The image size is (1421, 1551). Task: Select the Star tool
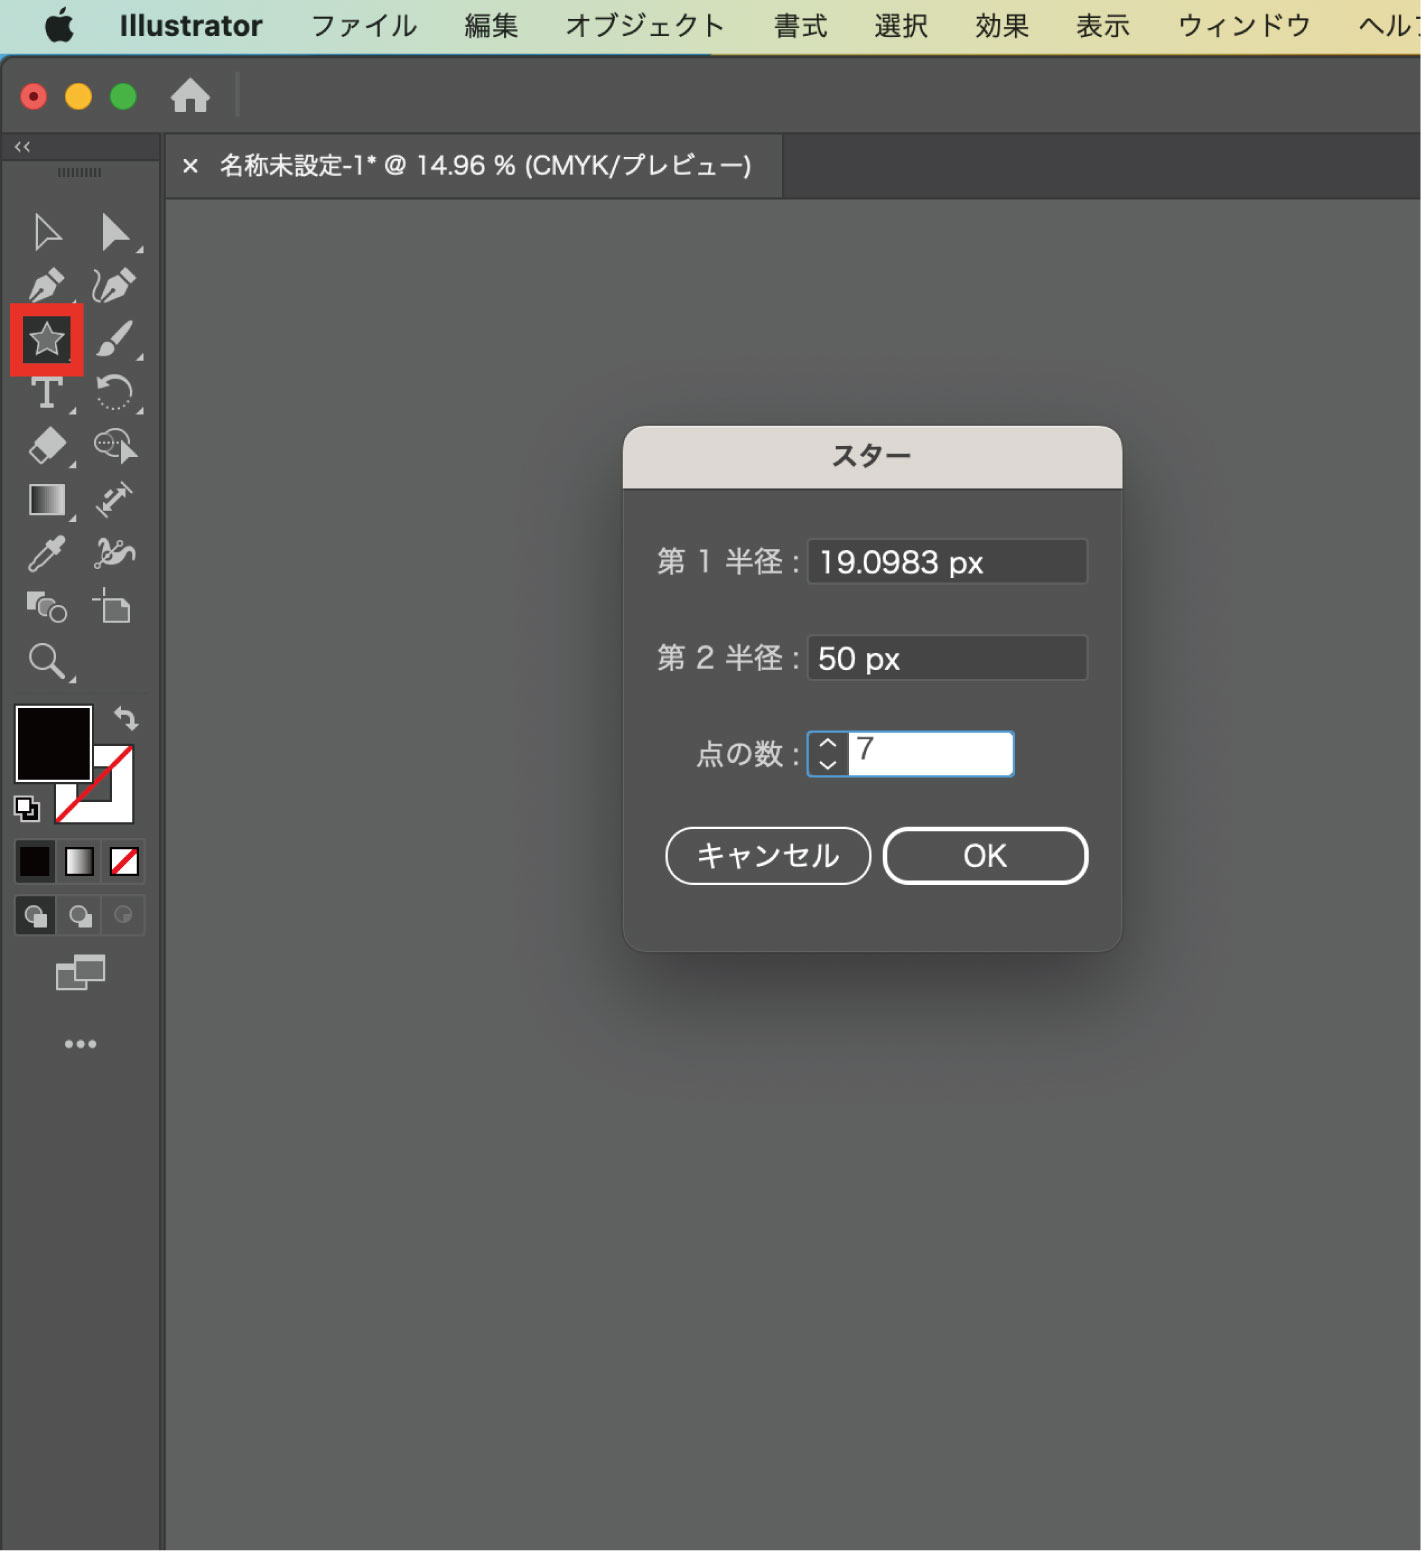tap(46, 340)
